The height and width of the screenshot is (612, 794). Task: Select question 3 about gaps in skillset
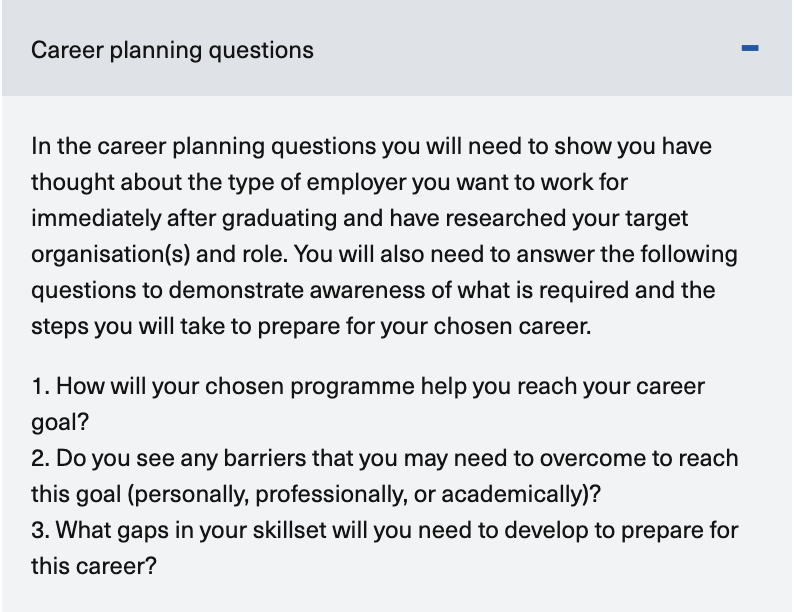[x=385, y=530]
